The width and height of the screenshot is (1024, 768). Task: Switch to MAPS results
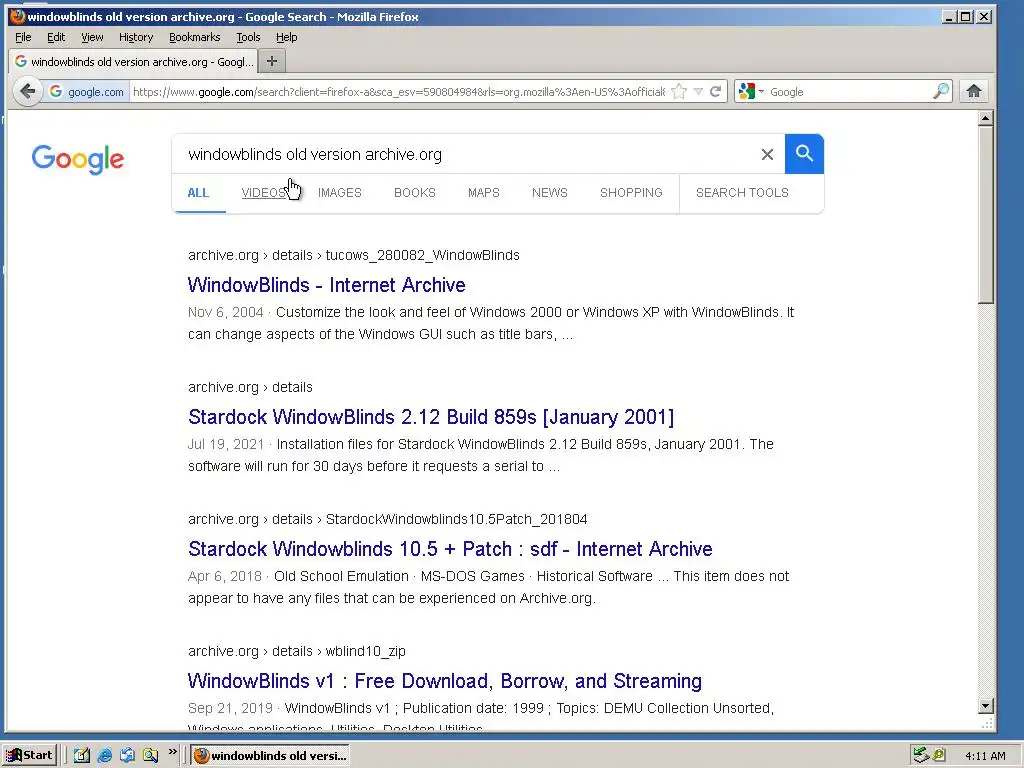484,193
